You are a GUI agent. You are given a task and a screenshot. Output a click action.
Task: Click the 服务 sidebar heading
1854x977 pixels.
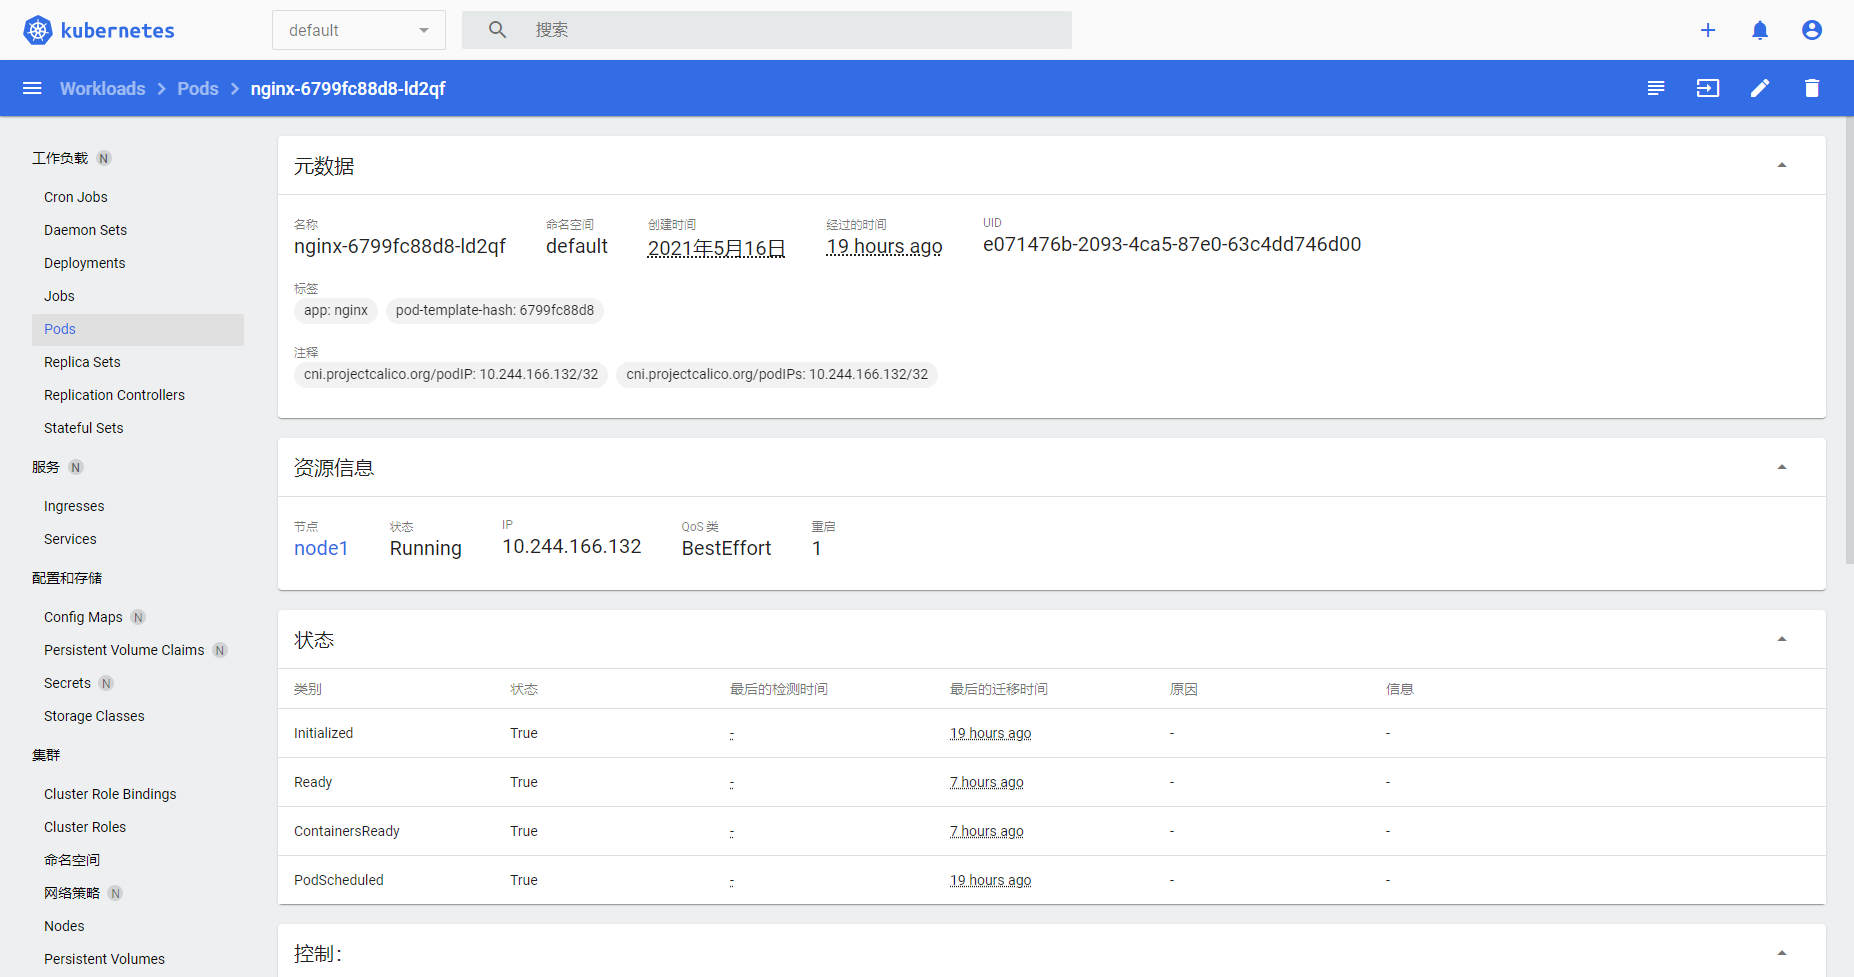[46, 467]
